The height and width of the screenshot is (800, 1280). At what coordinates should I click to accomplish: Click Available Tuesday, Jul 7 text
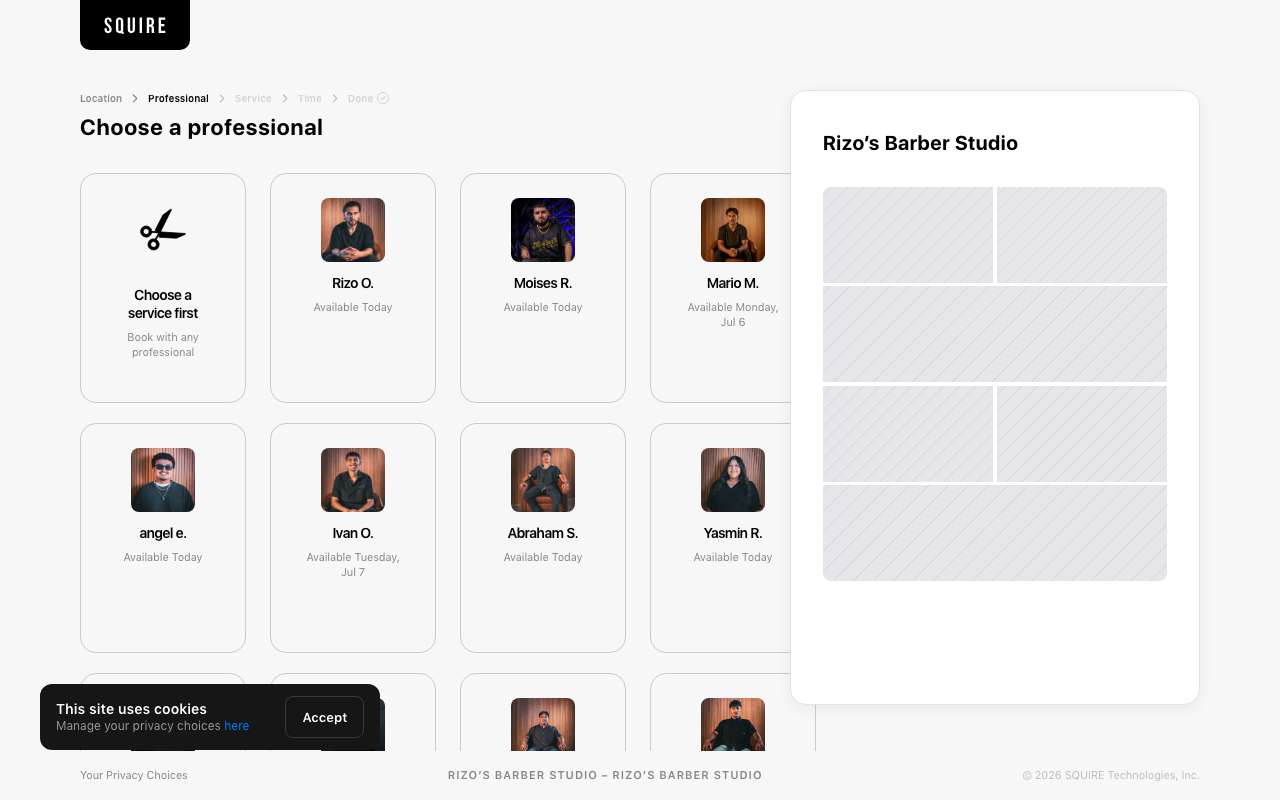tap(353, 565)
